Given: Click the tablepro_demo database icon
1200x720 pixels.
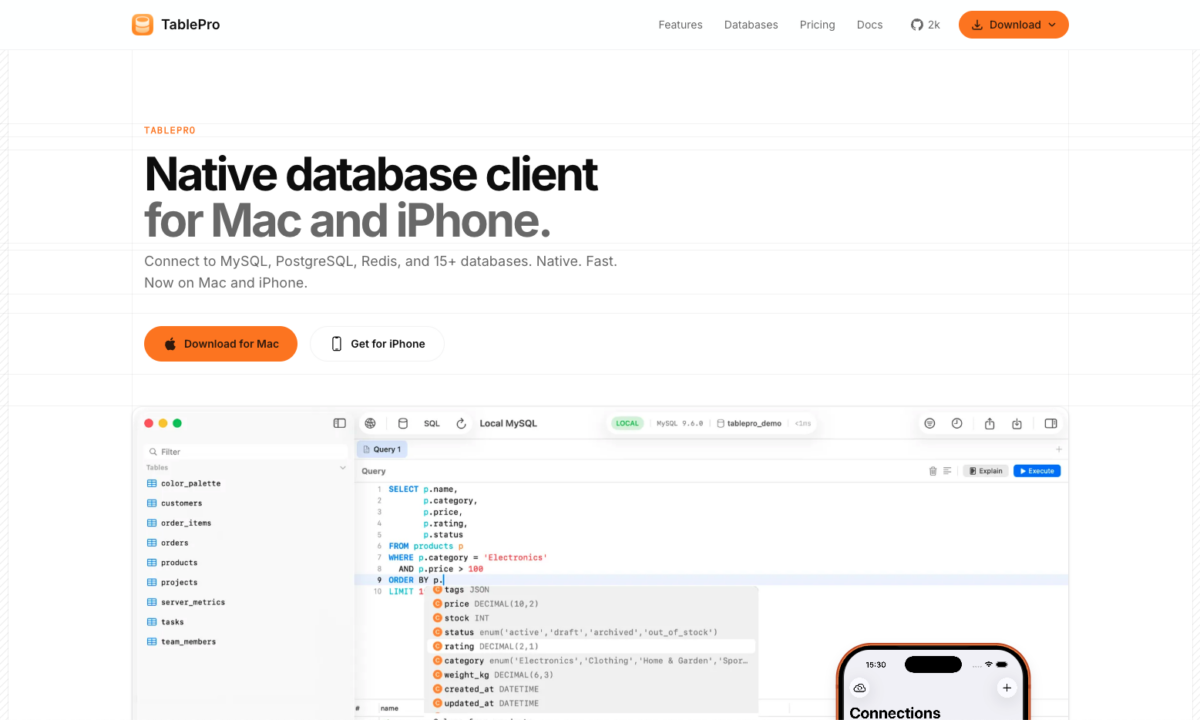Looking at the screenshot, I should (720, 424).
